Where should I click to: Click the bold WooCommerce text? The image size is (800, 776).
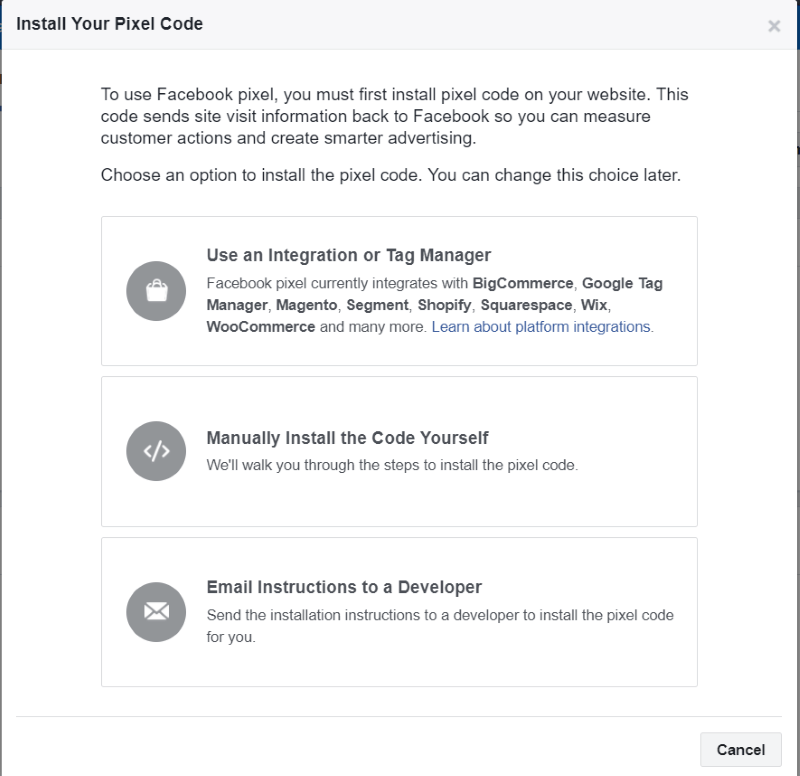tap(261, 327)
